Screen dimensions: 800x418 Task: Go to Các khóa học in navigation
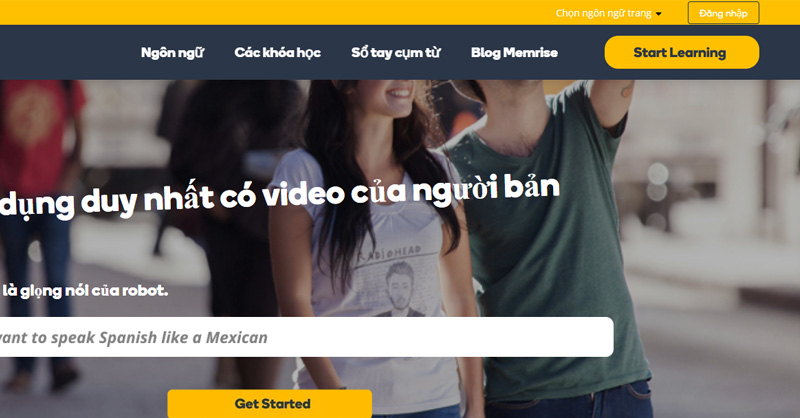tap(277, 52)
